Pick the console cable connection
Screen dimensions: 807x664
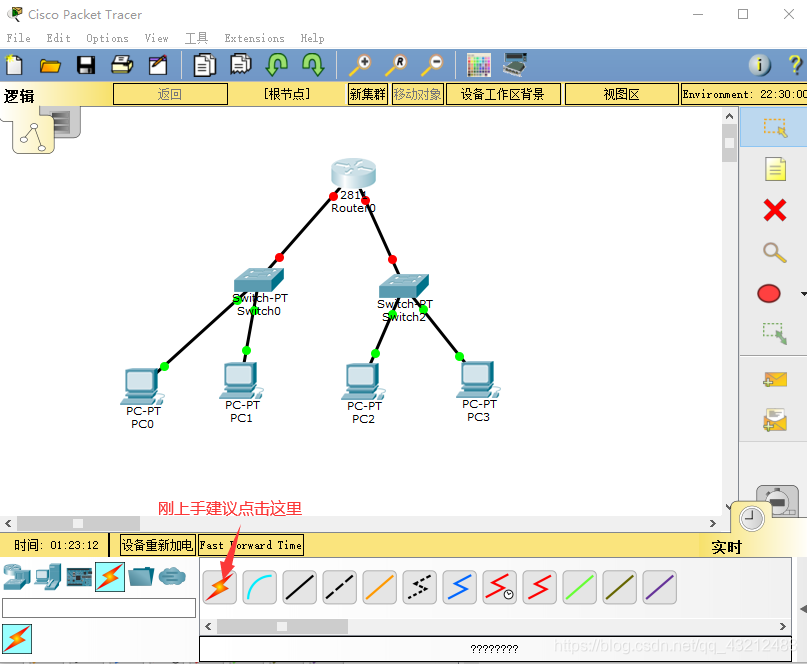pos(259,587)
